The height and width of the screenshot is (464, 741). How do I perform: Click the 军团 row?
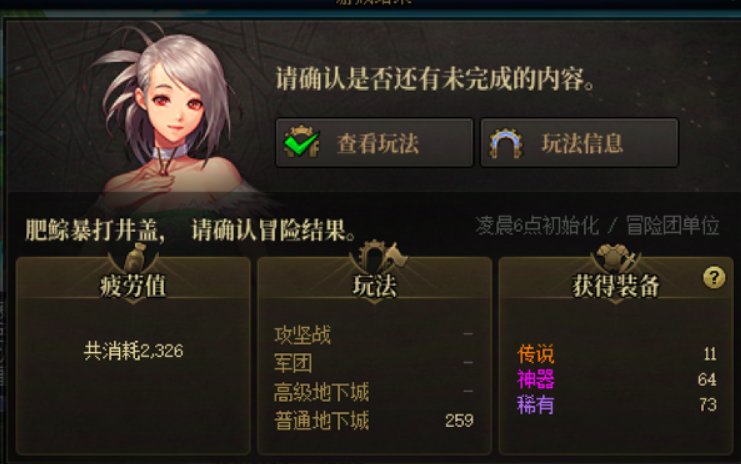(373, 363)
